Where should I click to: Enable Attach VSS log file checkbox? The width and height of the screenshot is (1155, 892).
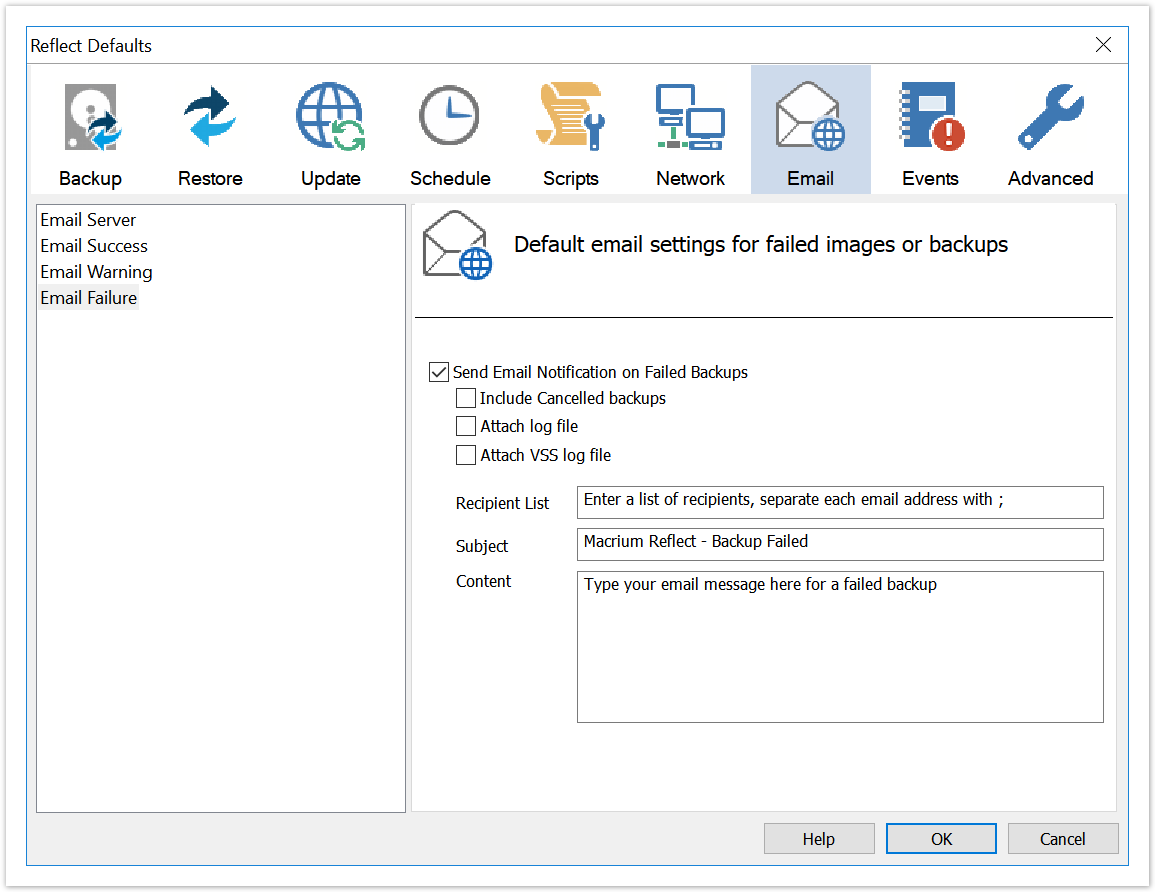tap(466, 455)
